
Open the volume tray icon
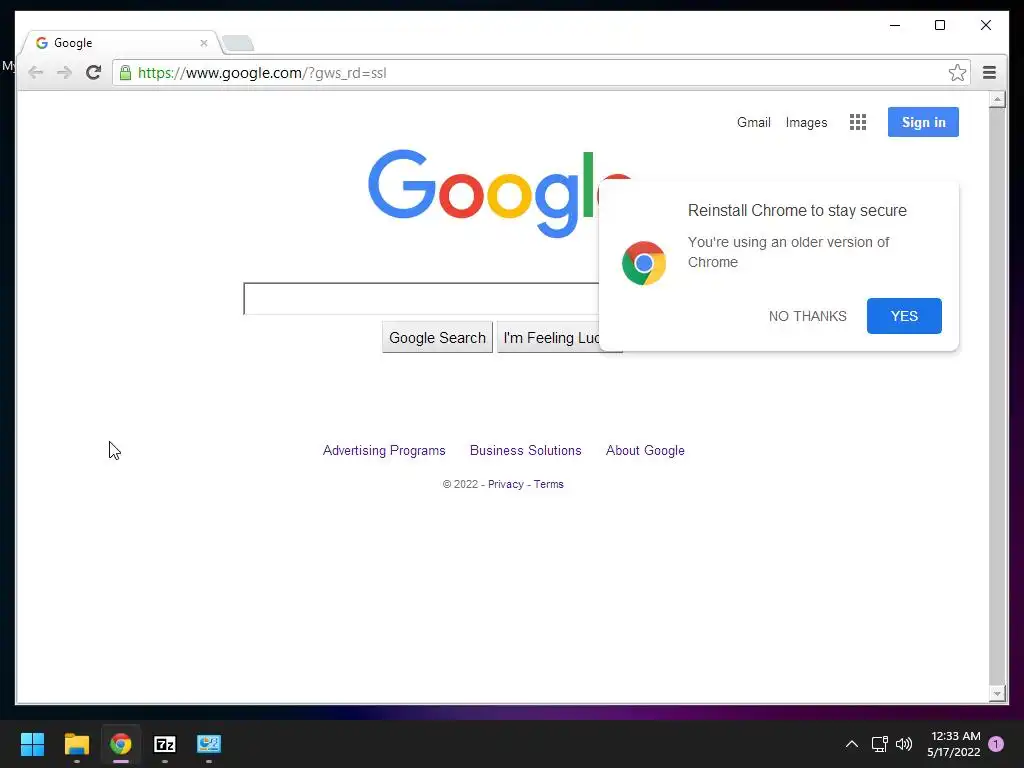coord(904,744)
